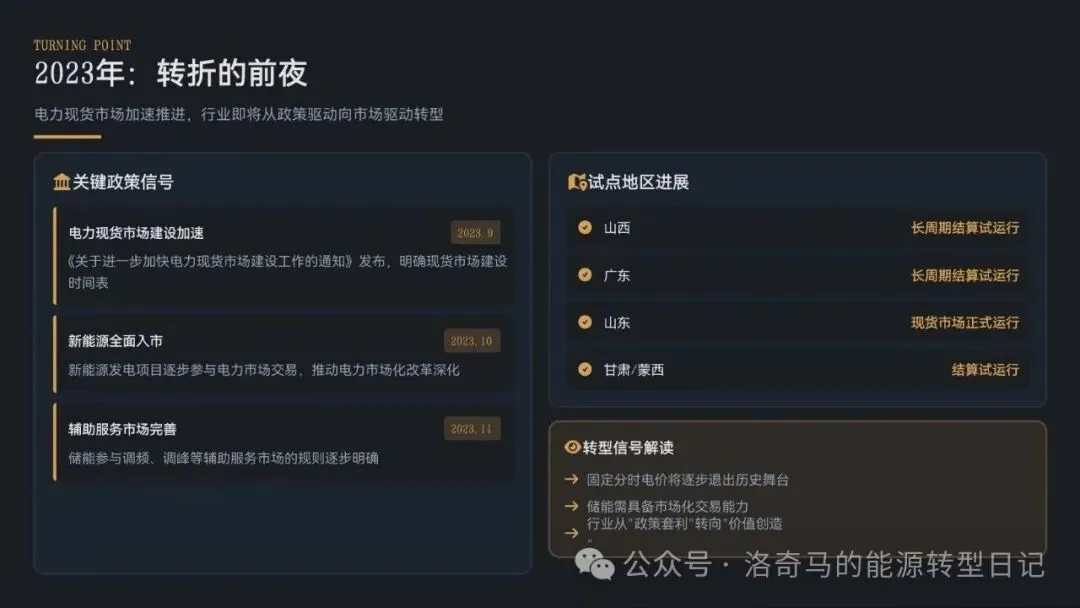Click the arrow before 储能需具备市场化交易能力

[x=571, y=506]
